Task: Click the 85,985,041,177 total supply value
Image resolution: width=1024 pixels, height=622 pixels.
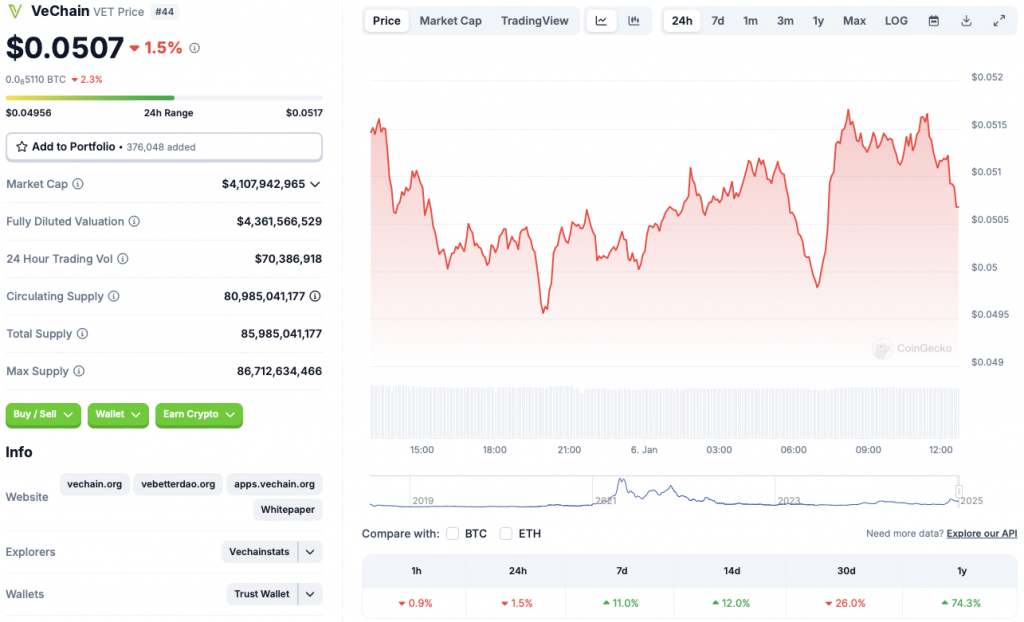Action: pyautogui.click(x=281, y=334)
